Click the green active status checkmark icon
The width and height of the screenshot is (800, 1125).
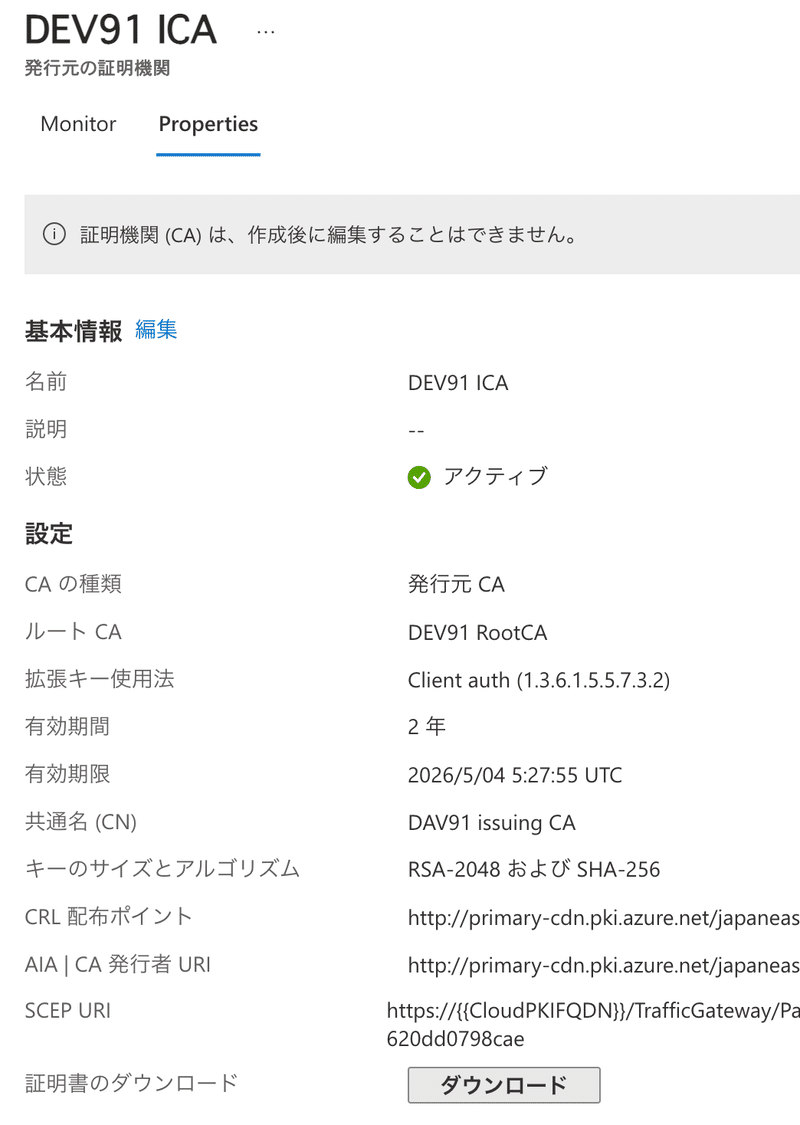pos(419,477)
